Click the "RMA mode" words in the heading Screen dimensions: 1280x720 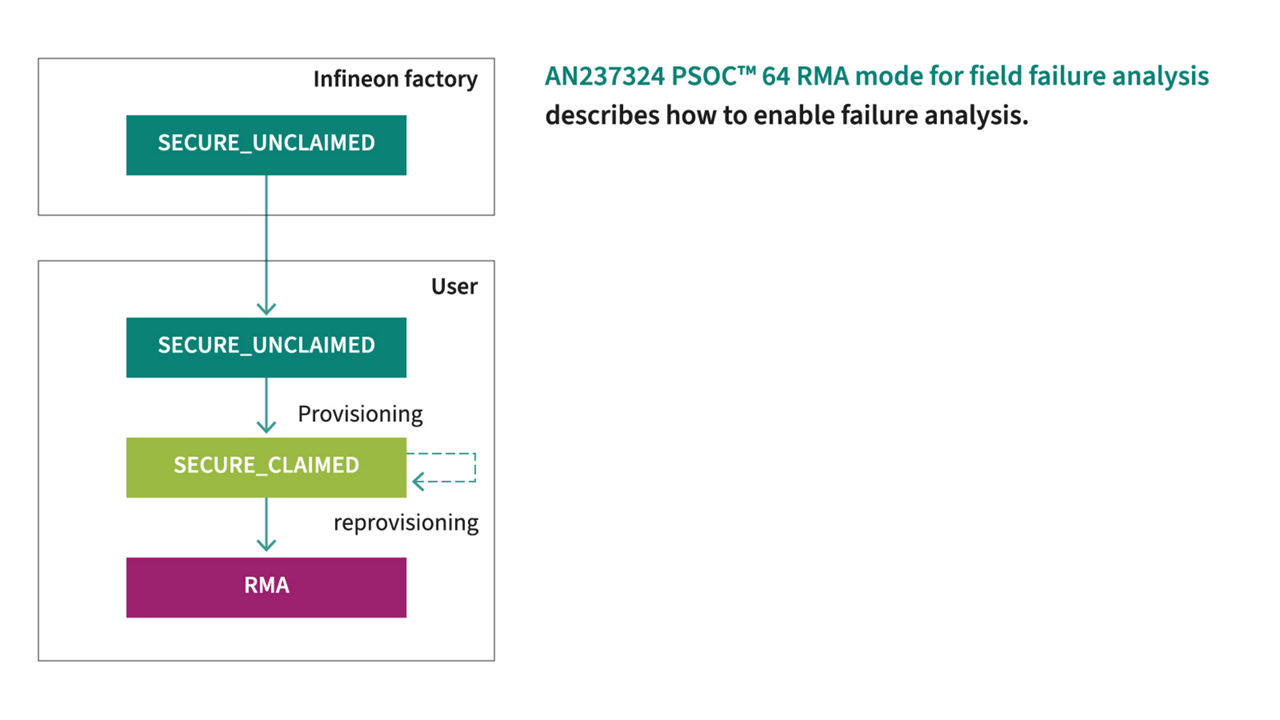850,77
